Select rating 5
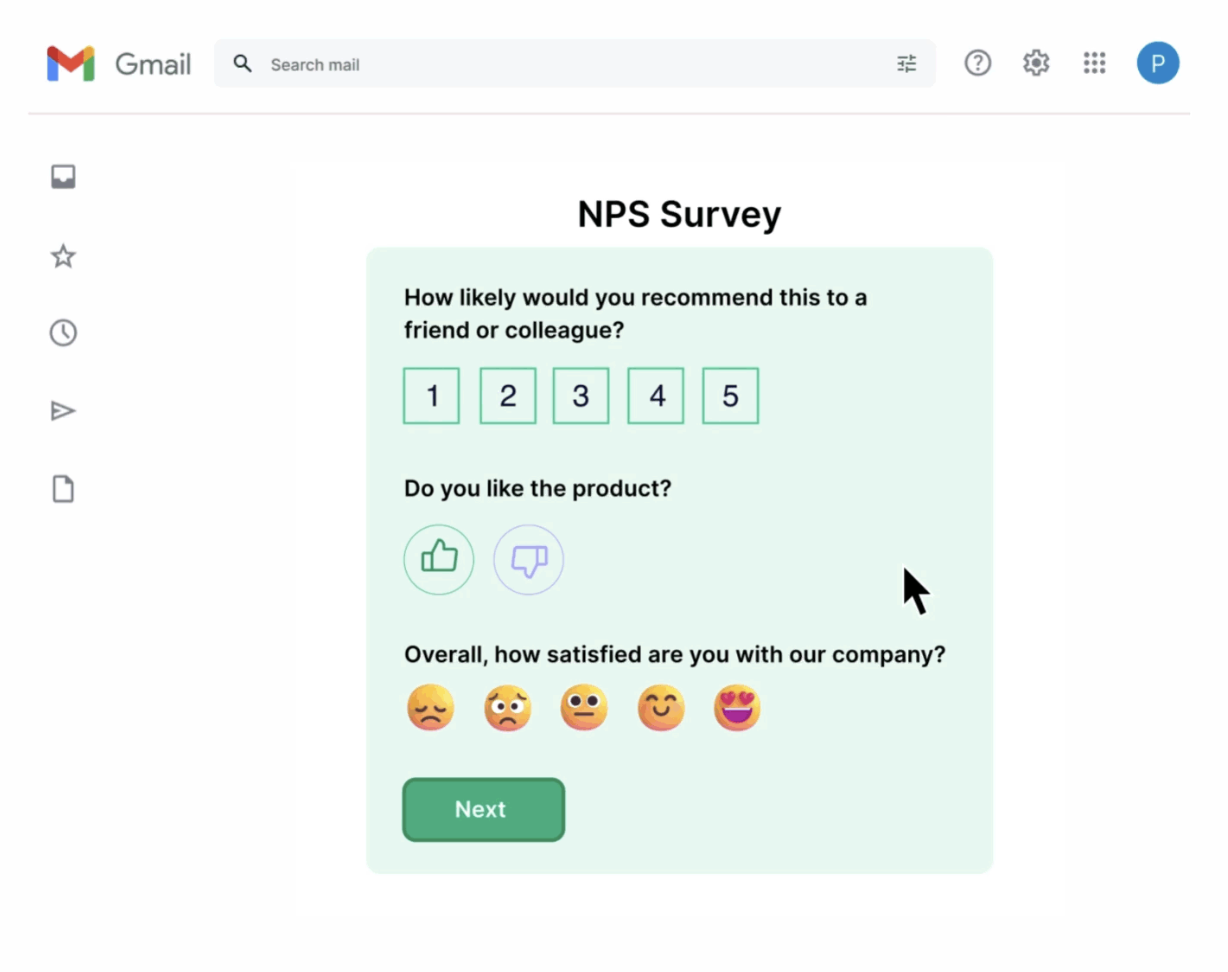 731,396
